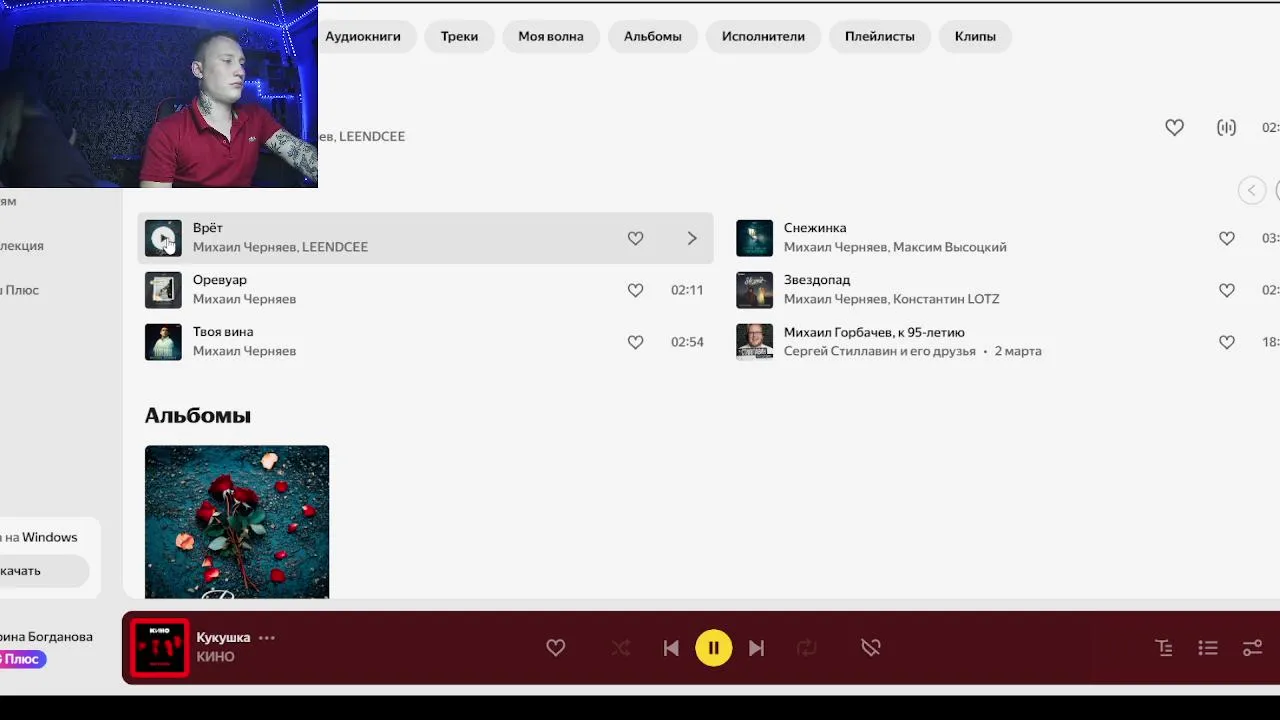Open artist Максим Высоцкий link
Viewport: 1280px width, 720px height.
(x=950, y=247)
